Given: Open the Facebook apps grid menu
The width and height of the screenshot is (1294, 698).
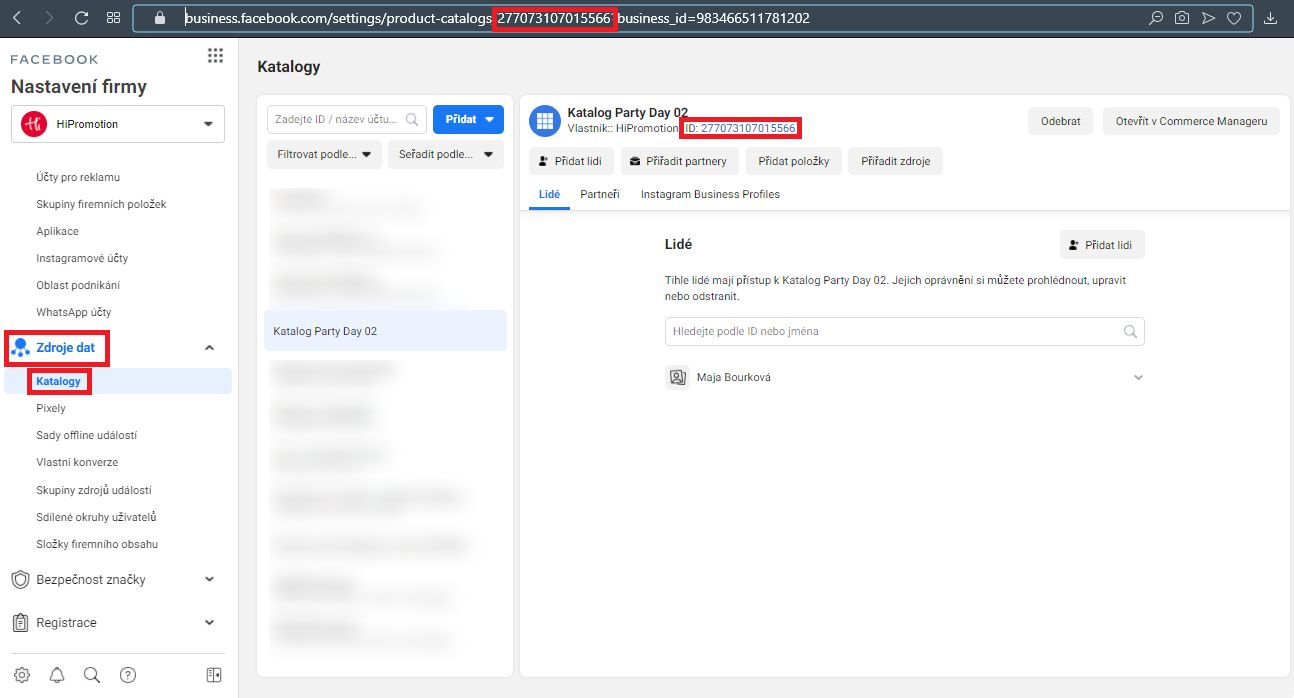Looking at the screenshot, I should click(215, 56).
